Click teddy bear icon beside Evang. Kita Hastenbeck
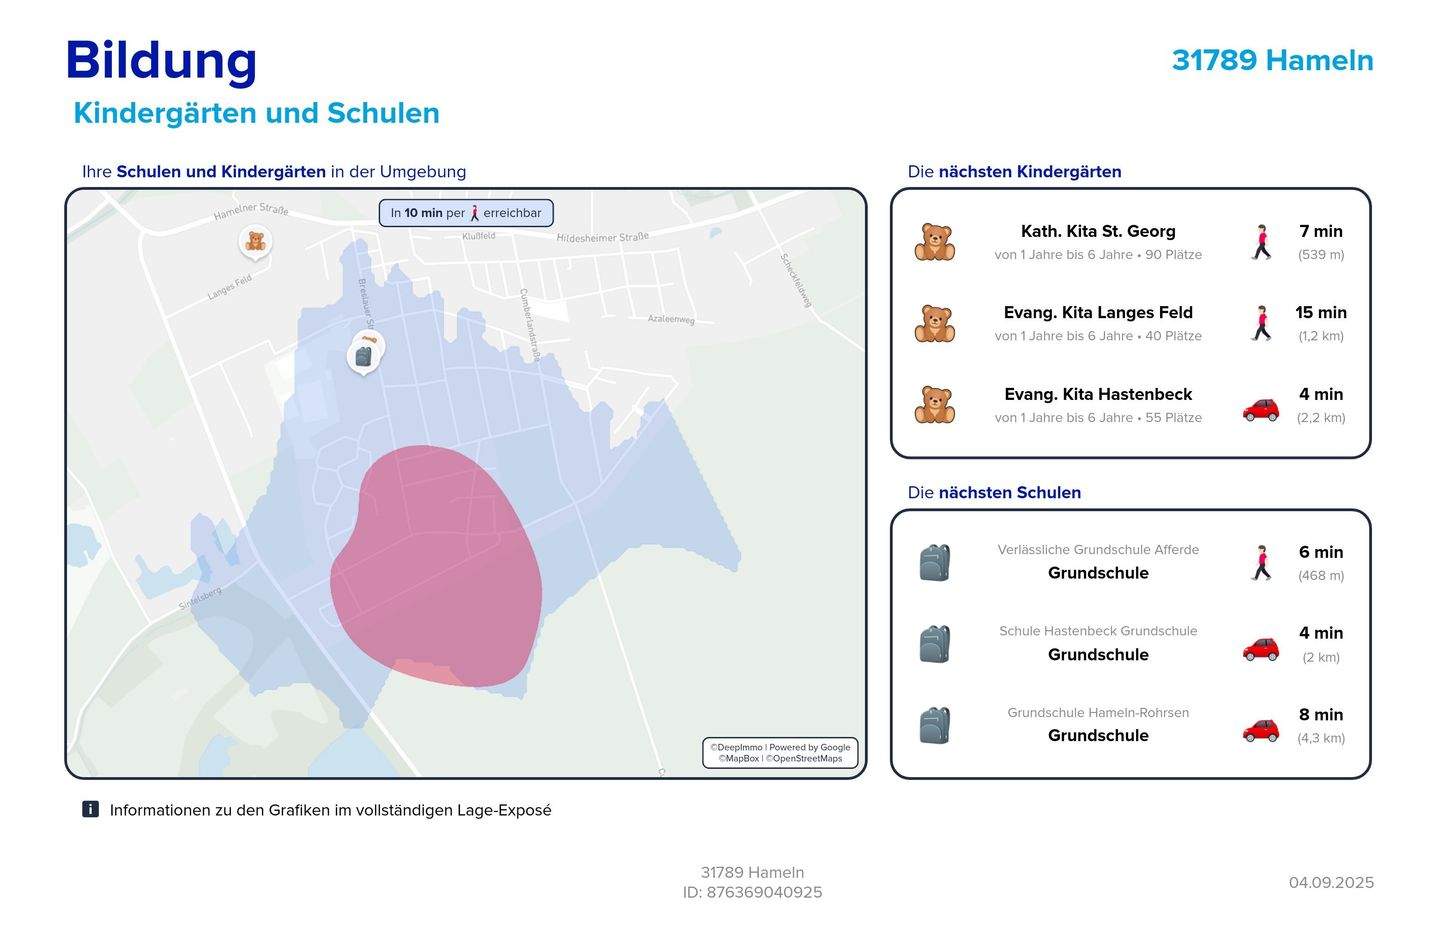The width and height of the screenshot is (1440, 942). click(x=934, y=405)
